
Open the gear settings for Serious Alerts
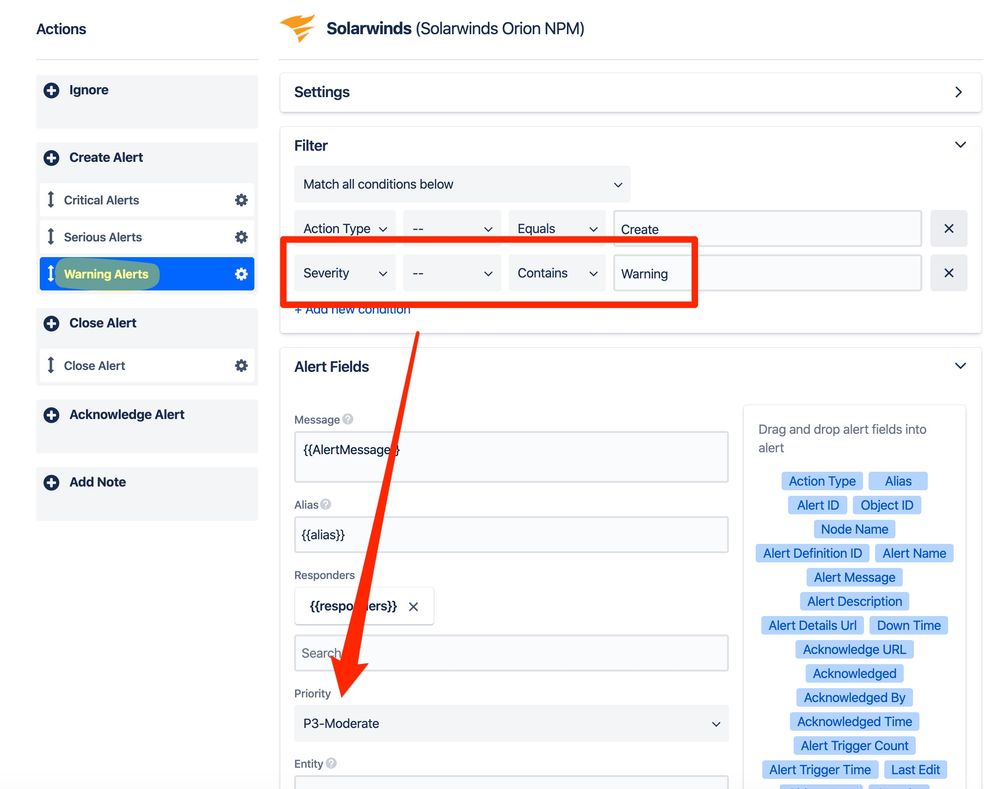pos(241,237)
